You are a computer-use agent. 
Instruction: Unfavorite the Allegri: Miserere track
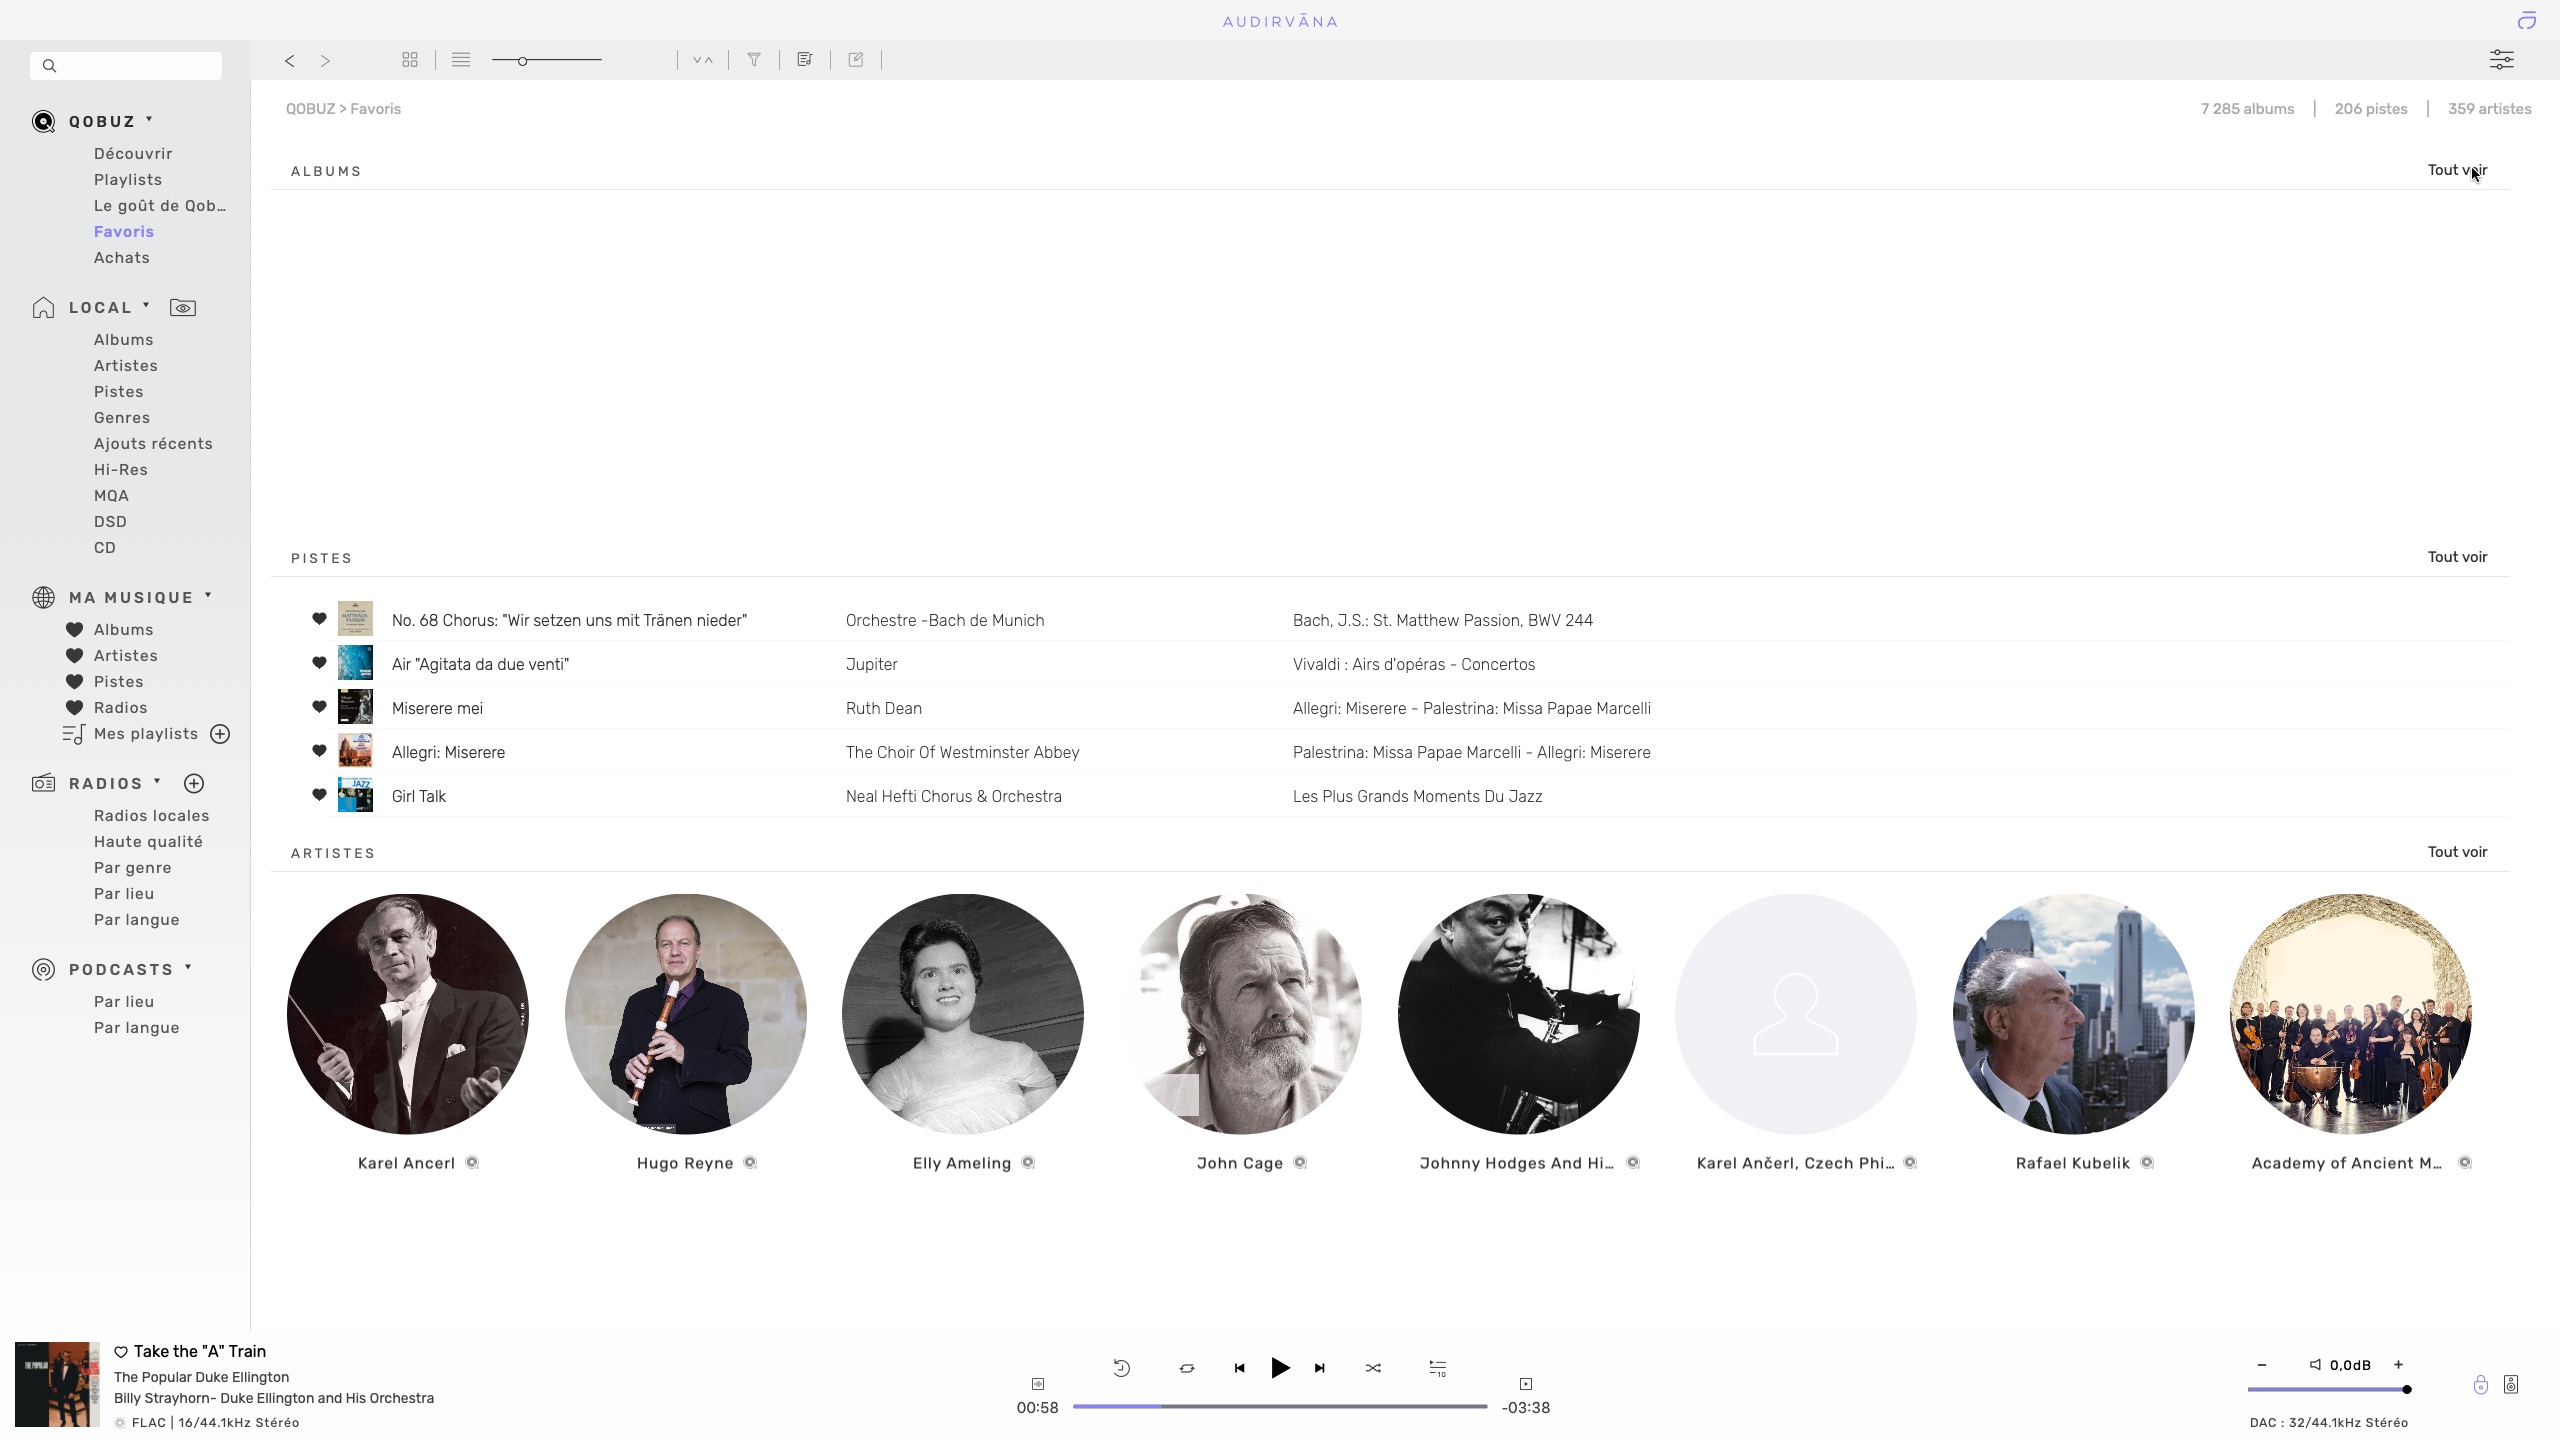point(319,751)
